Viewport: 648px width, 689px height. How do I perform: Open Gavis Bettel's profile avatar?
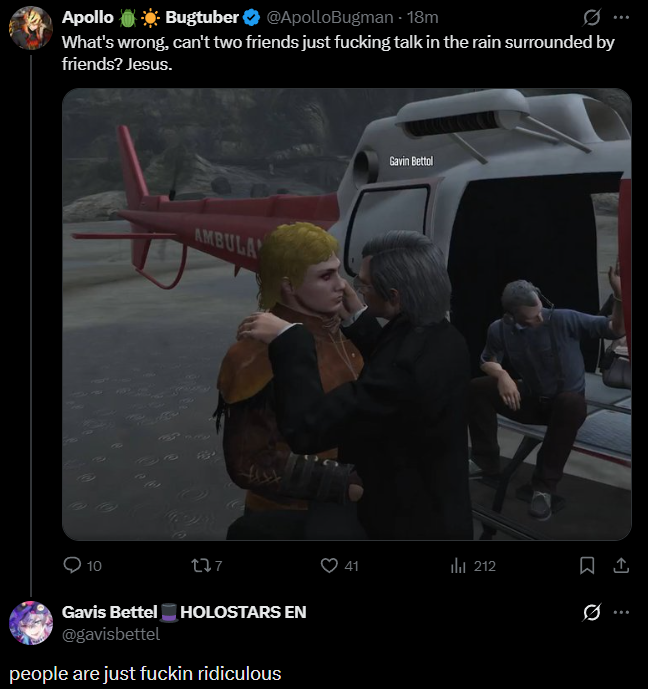[31, 623]
